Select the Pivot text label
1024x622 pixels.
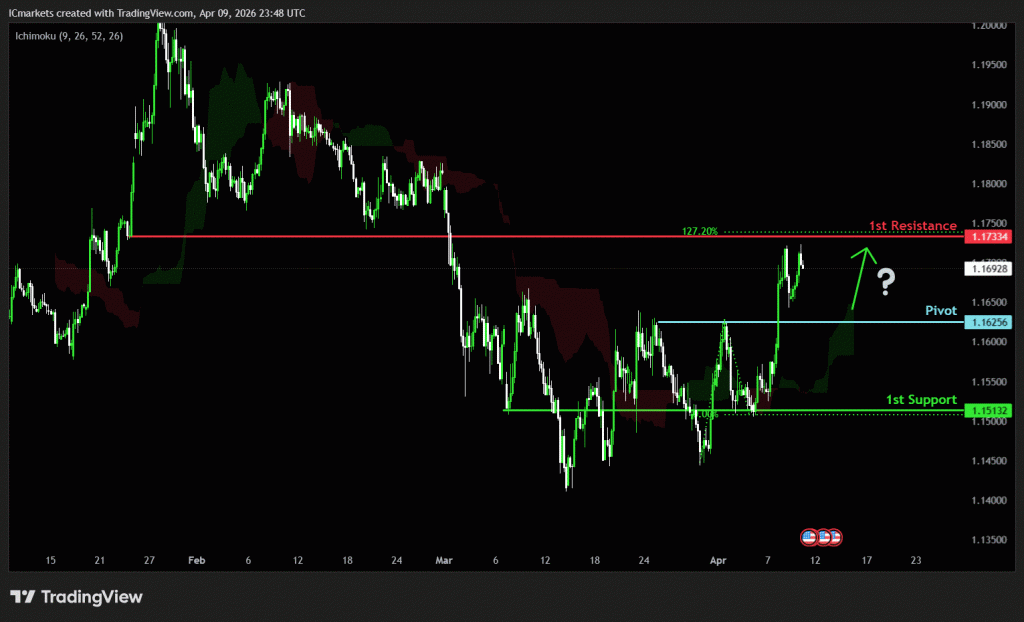point(941,311)
